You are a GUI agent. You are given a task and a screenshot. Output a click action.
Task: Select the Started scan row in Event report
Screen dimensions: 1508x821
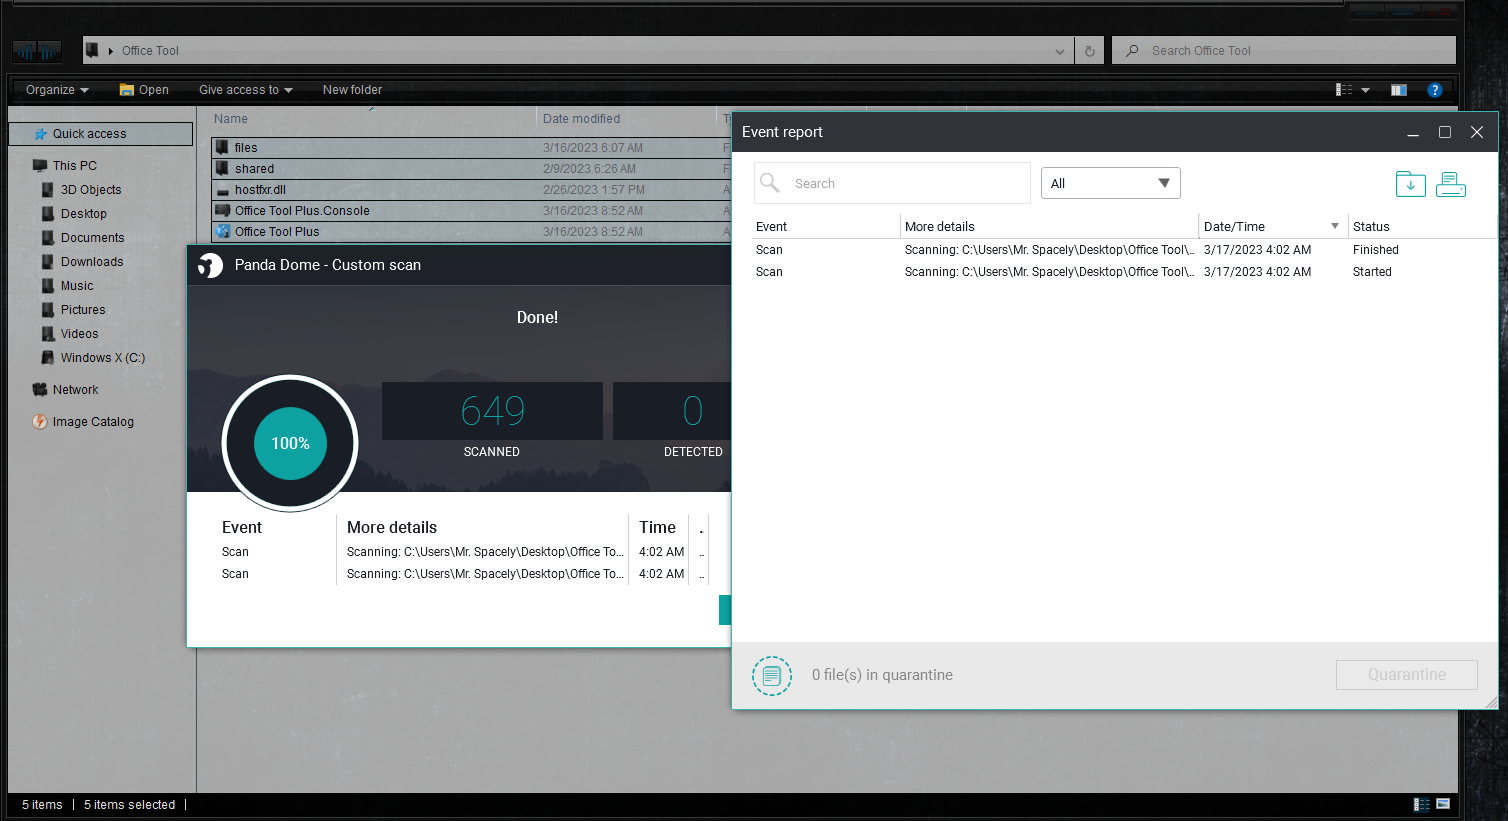click(1125, 272)
